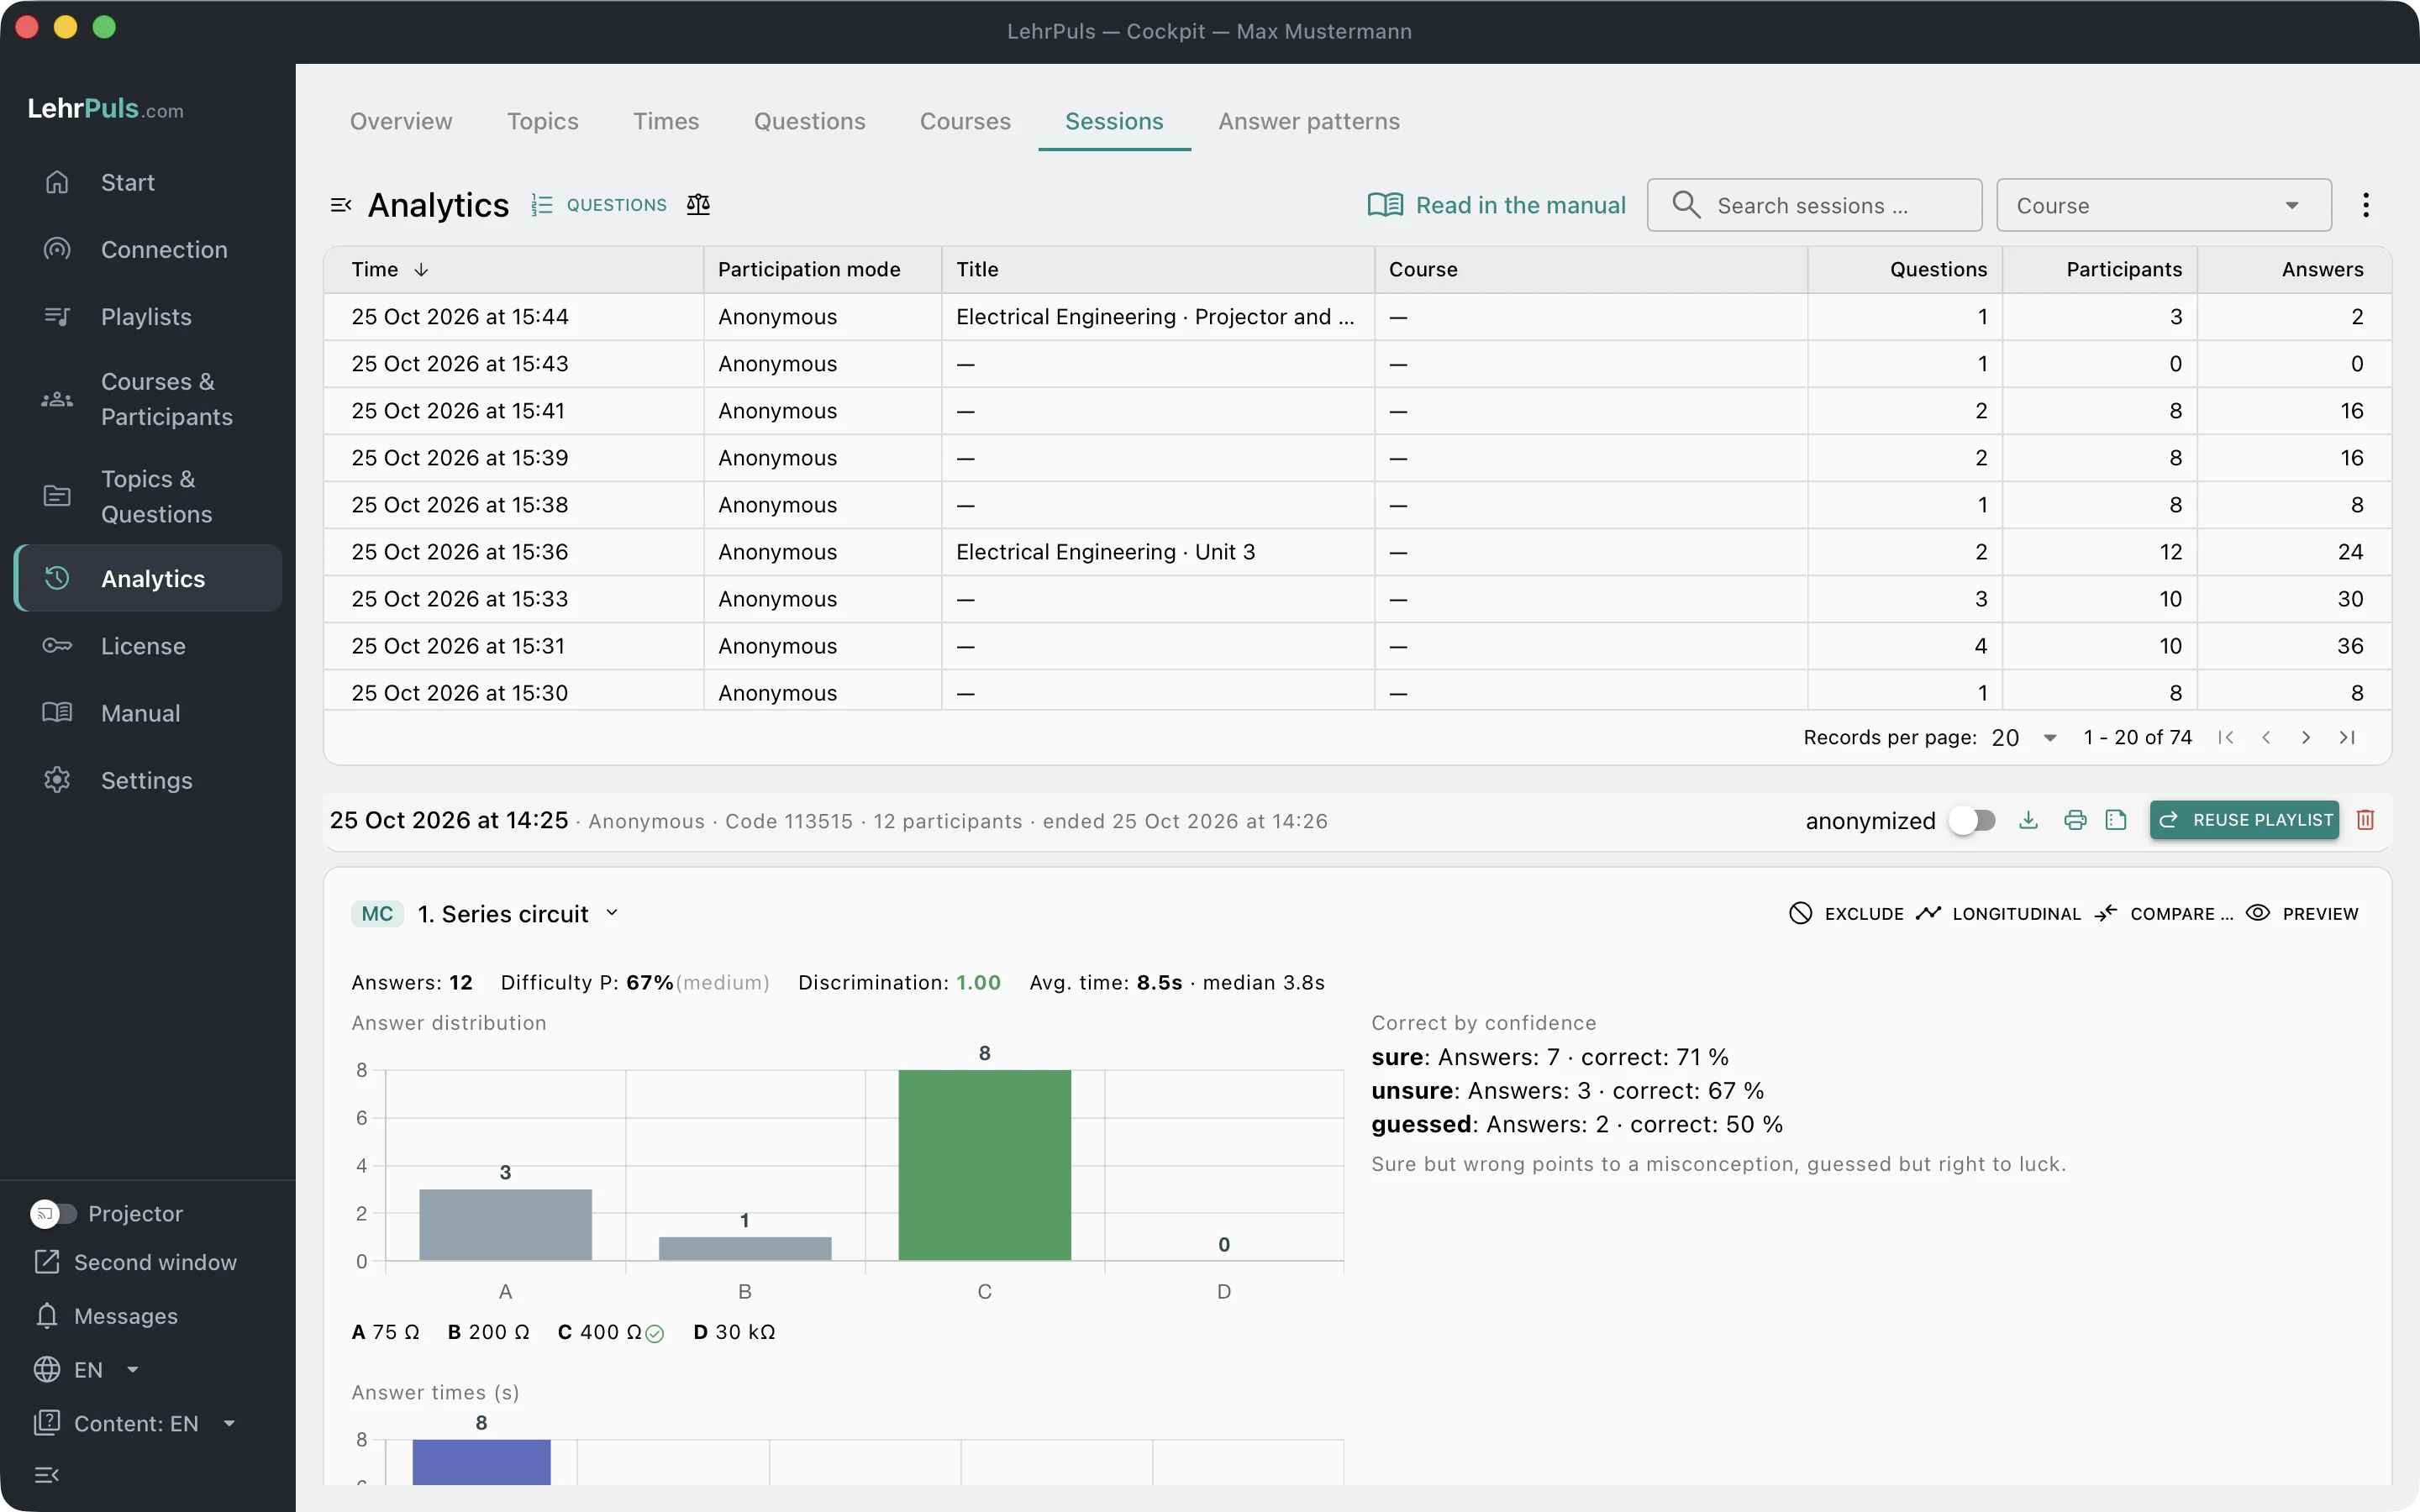Switch to the Overview tab
Image resolution: width=2420 pixels, height=1512 pixels.
[x=401, y=121]
